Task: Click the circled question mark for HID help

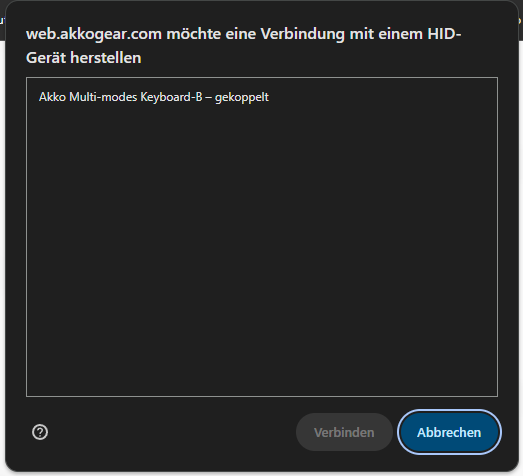Action: click(40, 432)
